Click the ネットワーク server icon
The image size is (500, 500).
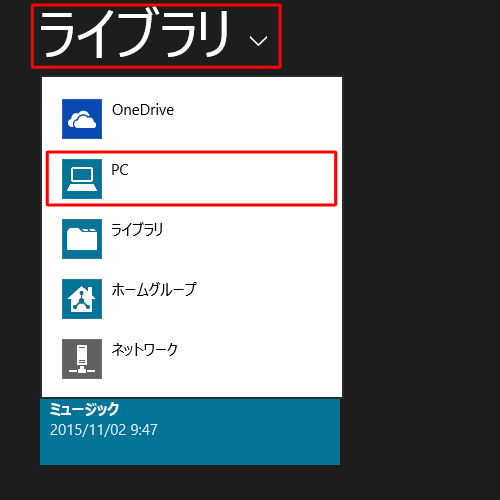click(x=82, y=359)
